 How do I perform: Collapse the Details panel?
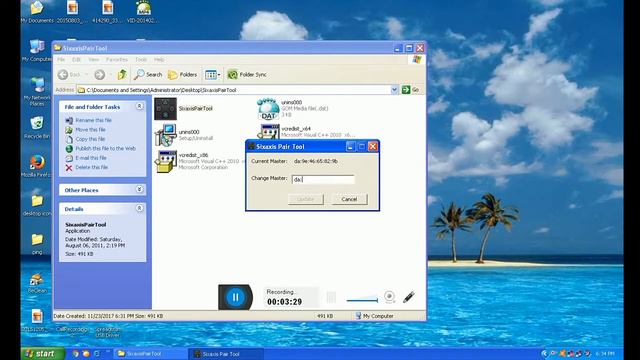coord(139,208)
